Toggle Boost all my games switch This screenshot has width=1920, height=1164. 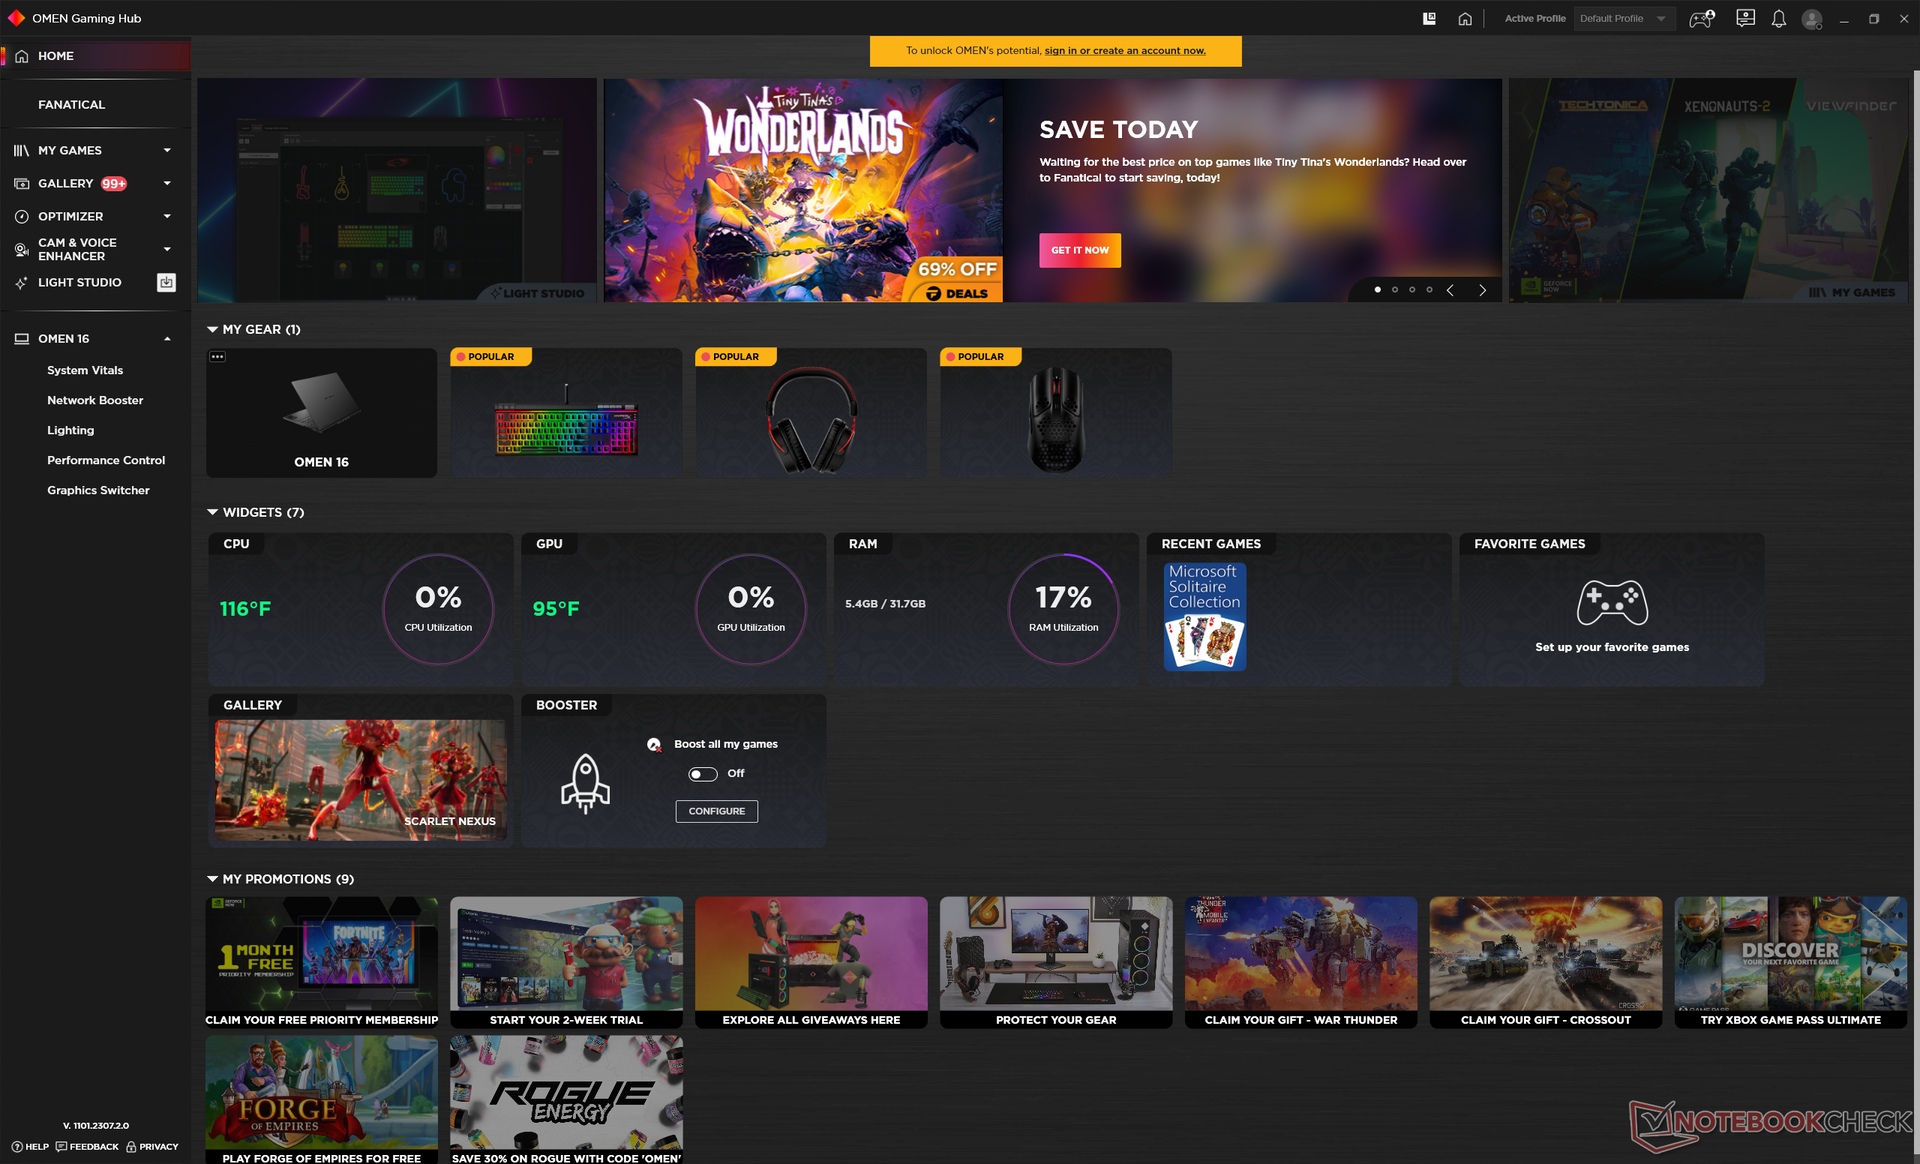click(703, 774)
